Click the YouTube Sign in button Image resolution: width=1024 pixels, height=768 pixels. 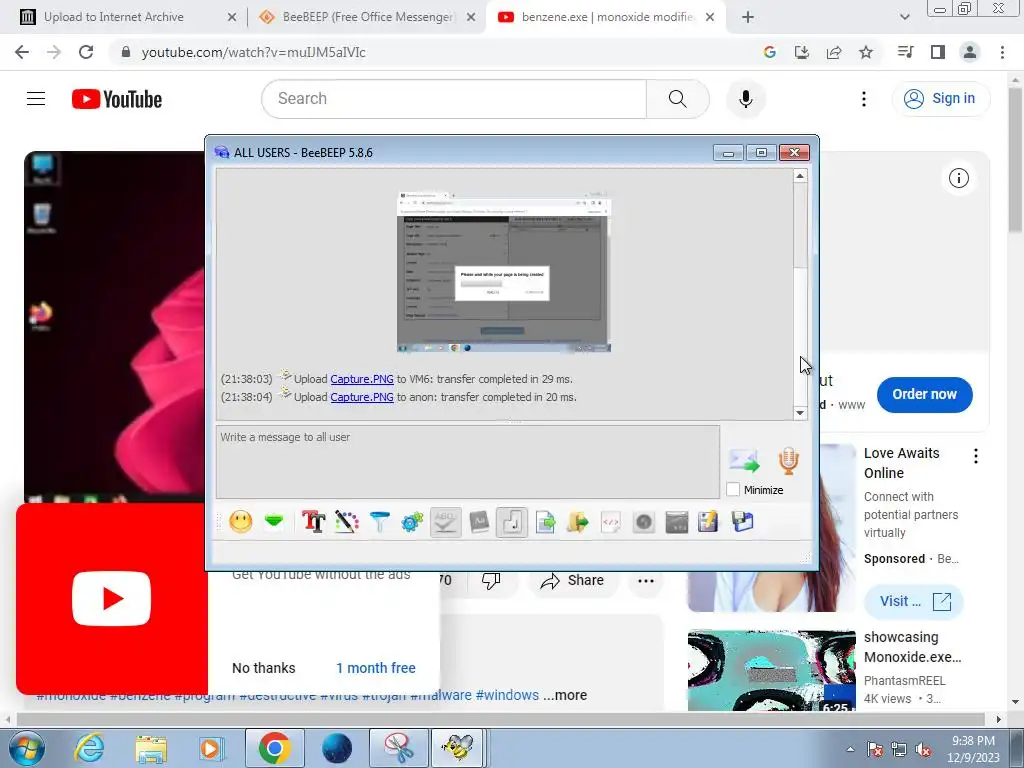tap(941, 99)
